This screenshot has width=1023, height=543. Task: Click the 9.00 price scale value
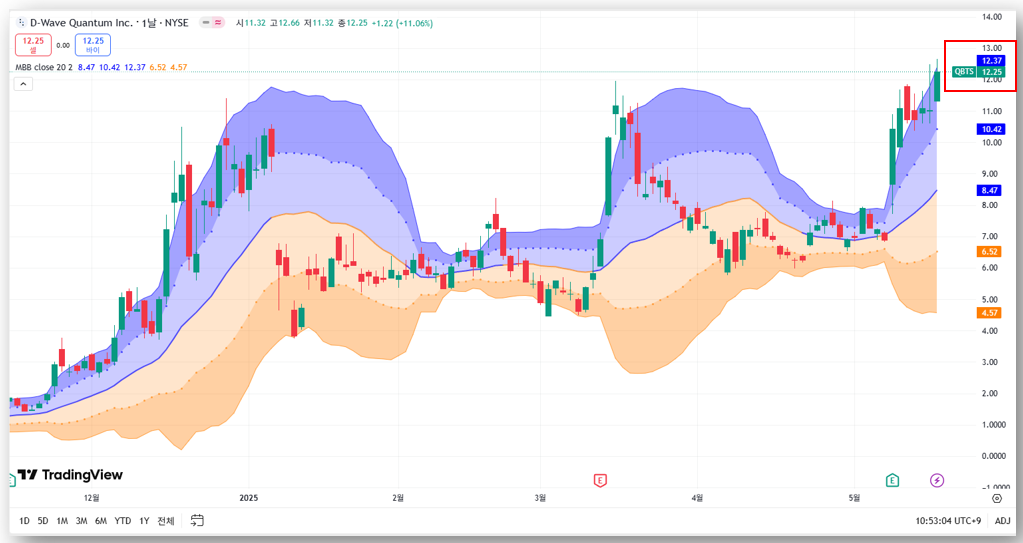pyautogui.click(x=990, y=174)
